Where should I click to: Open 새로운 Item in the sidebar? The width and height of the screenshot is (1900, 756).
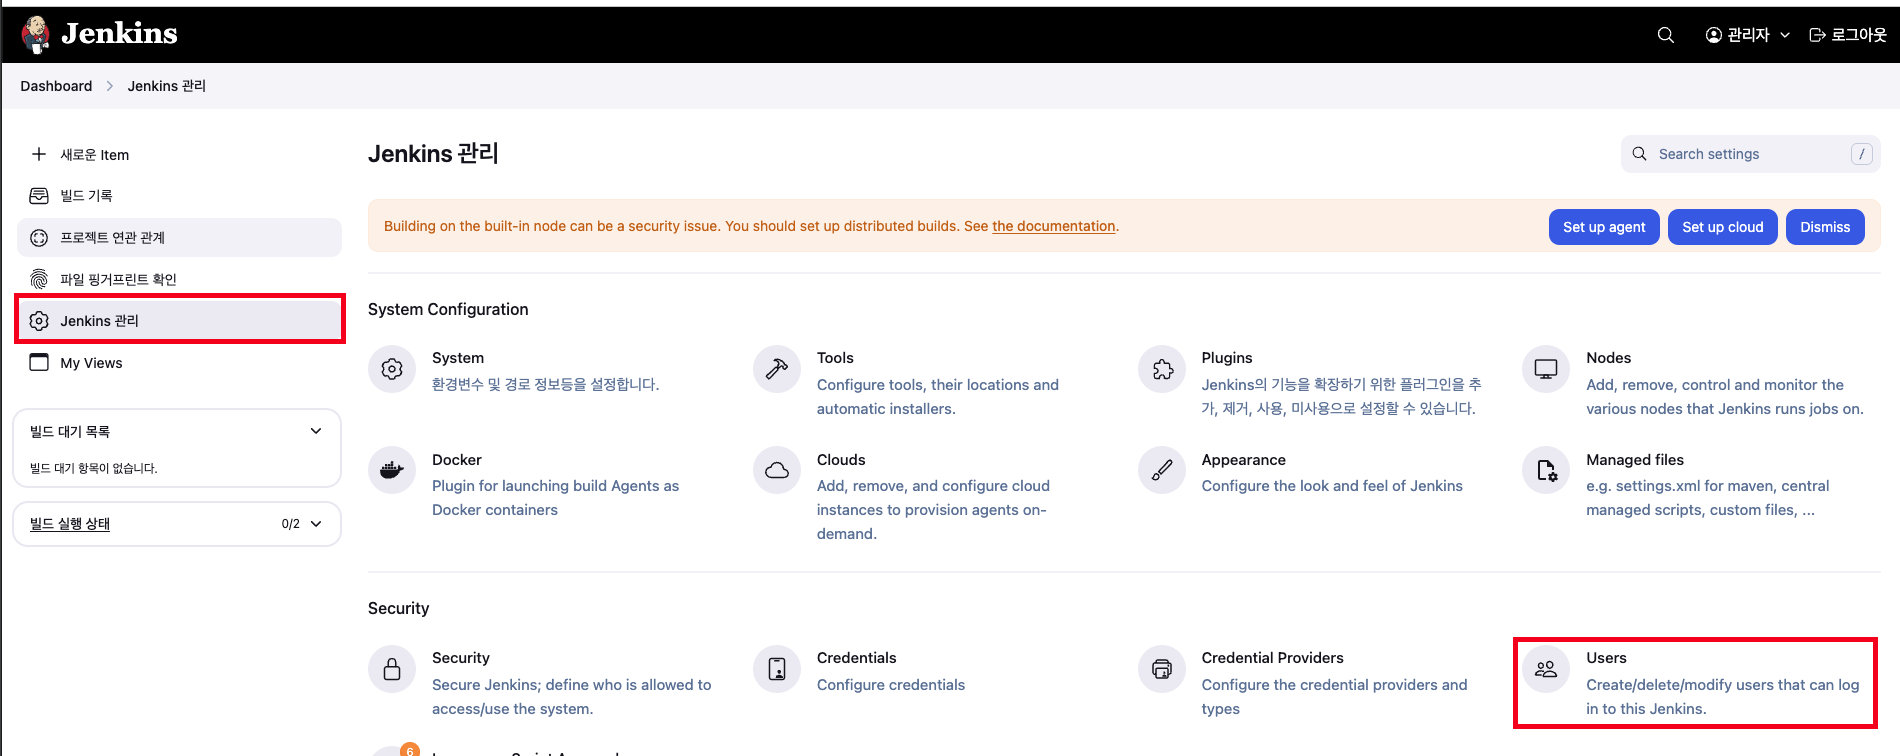180,154
